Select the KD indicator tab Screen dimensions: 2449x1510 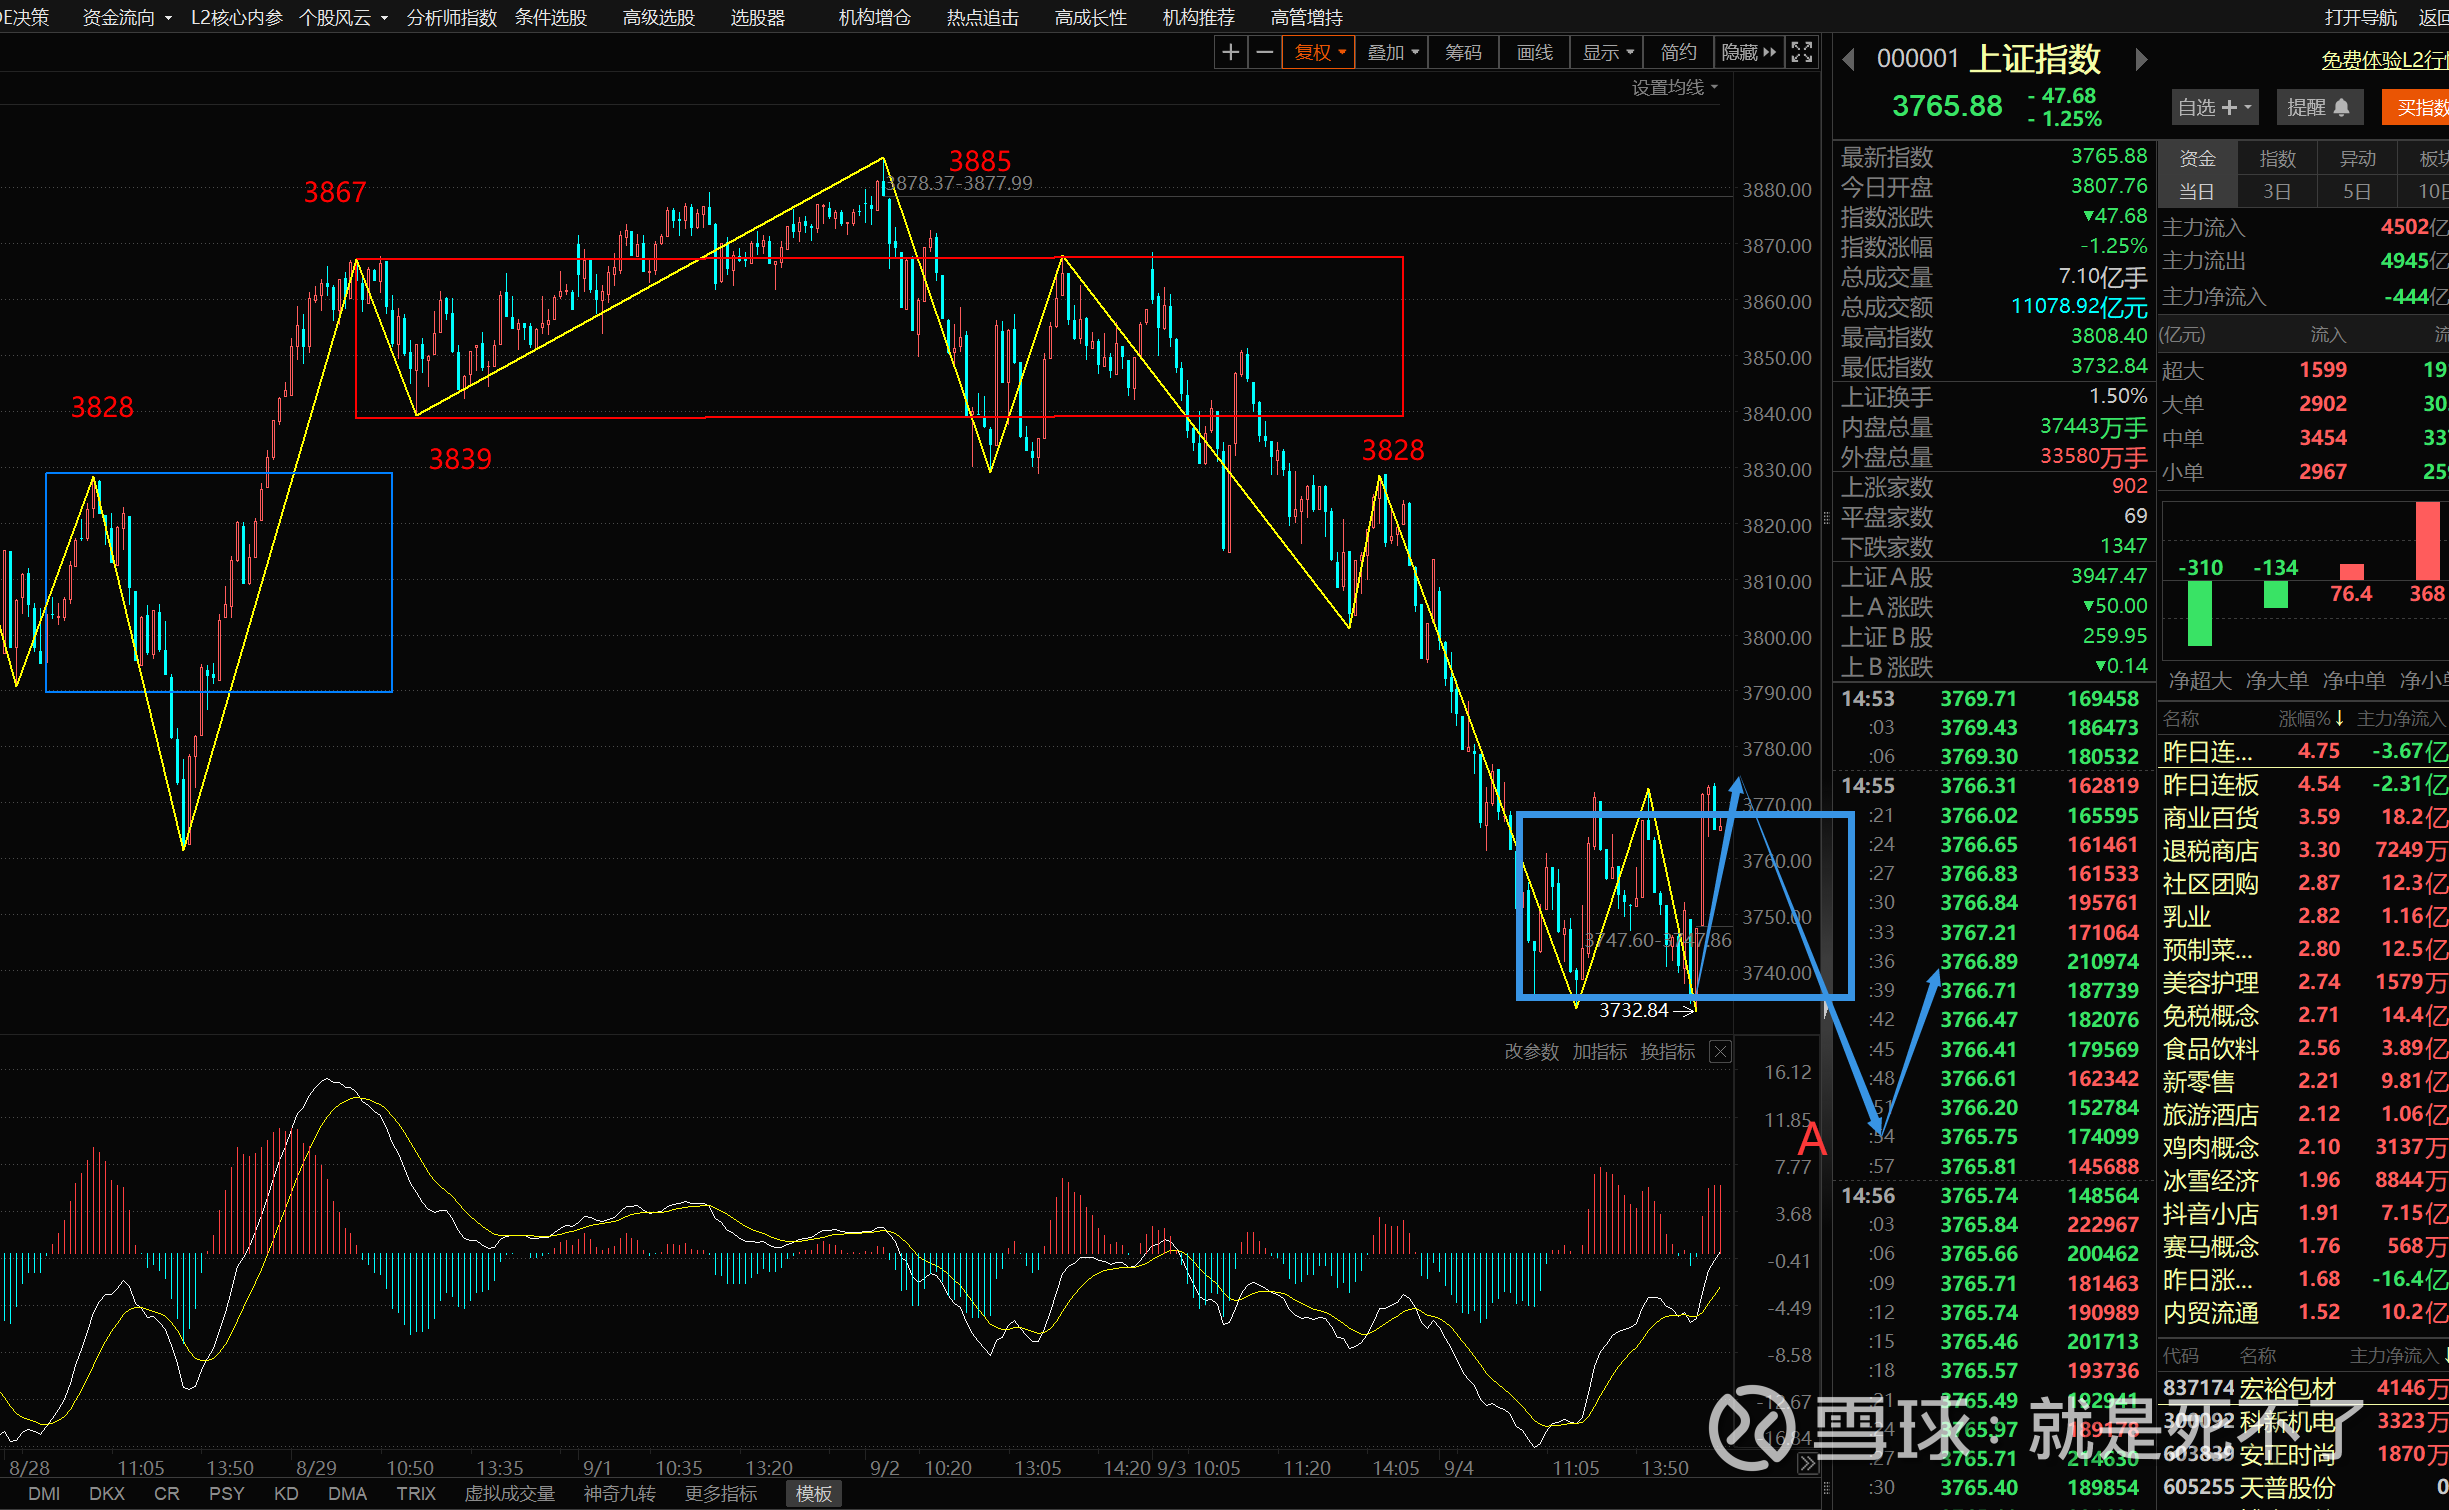click(286, 1493)
